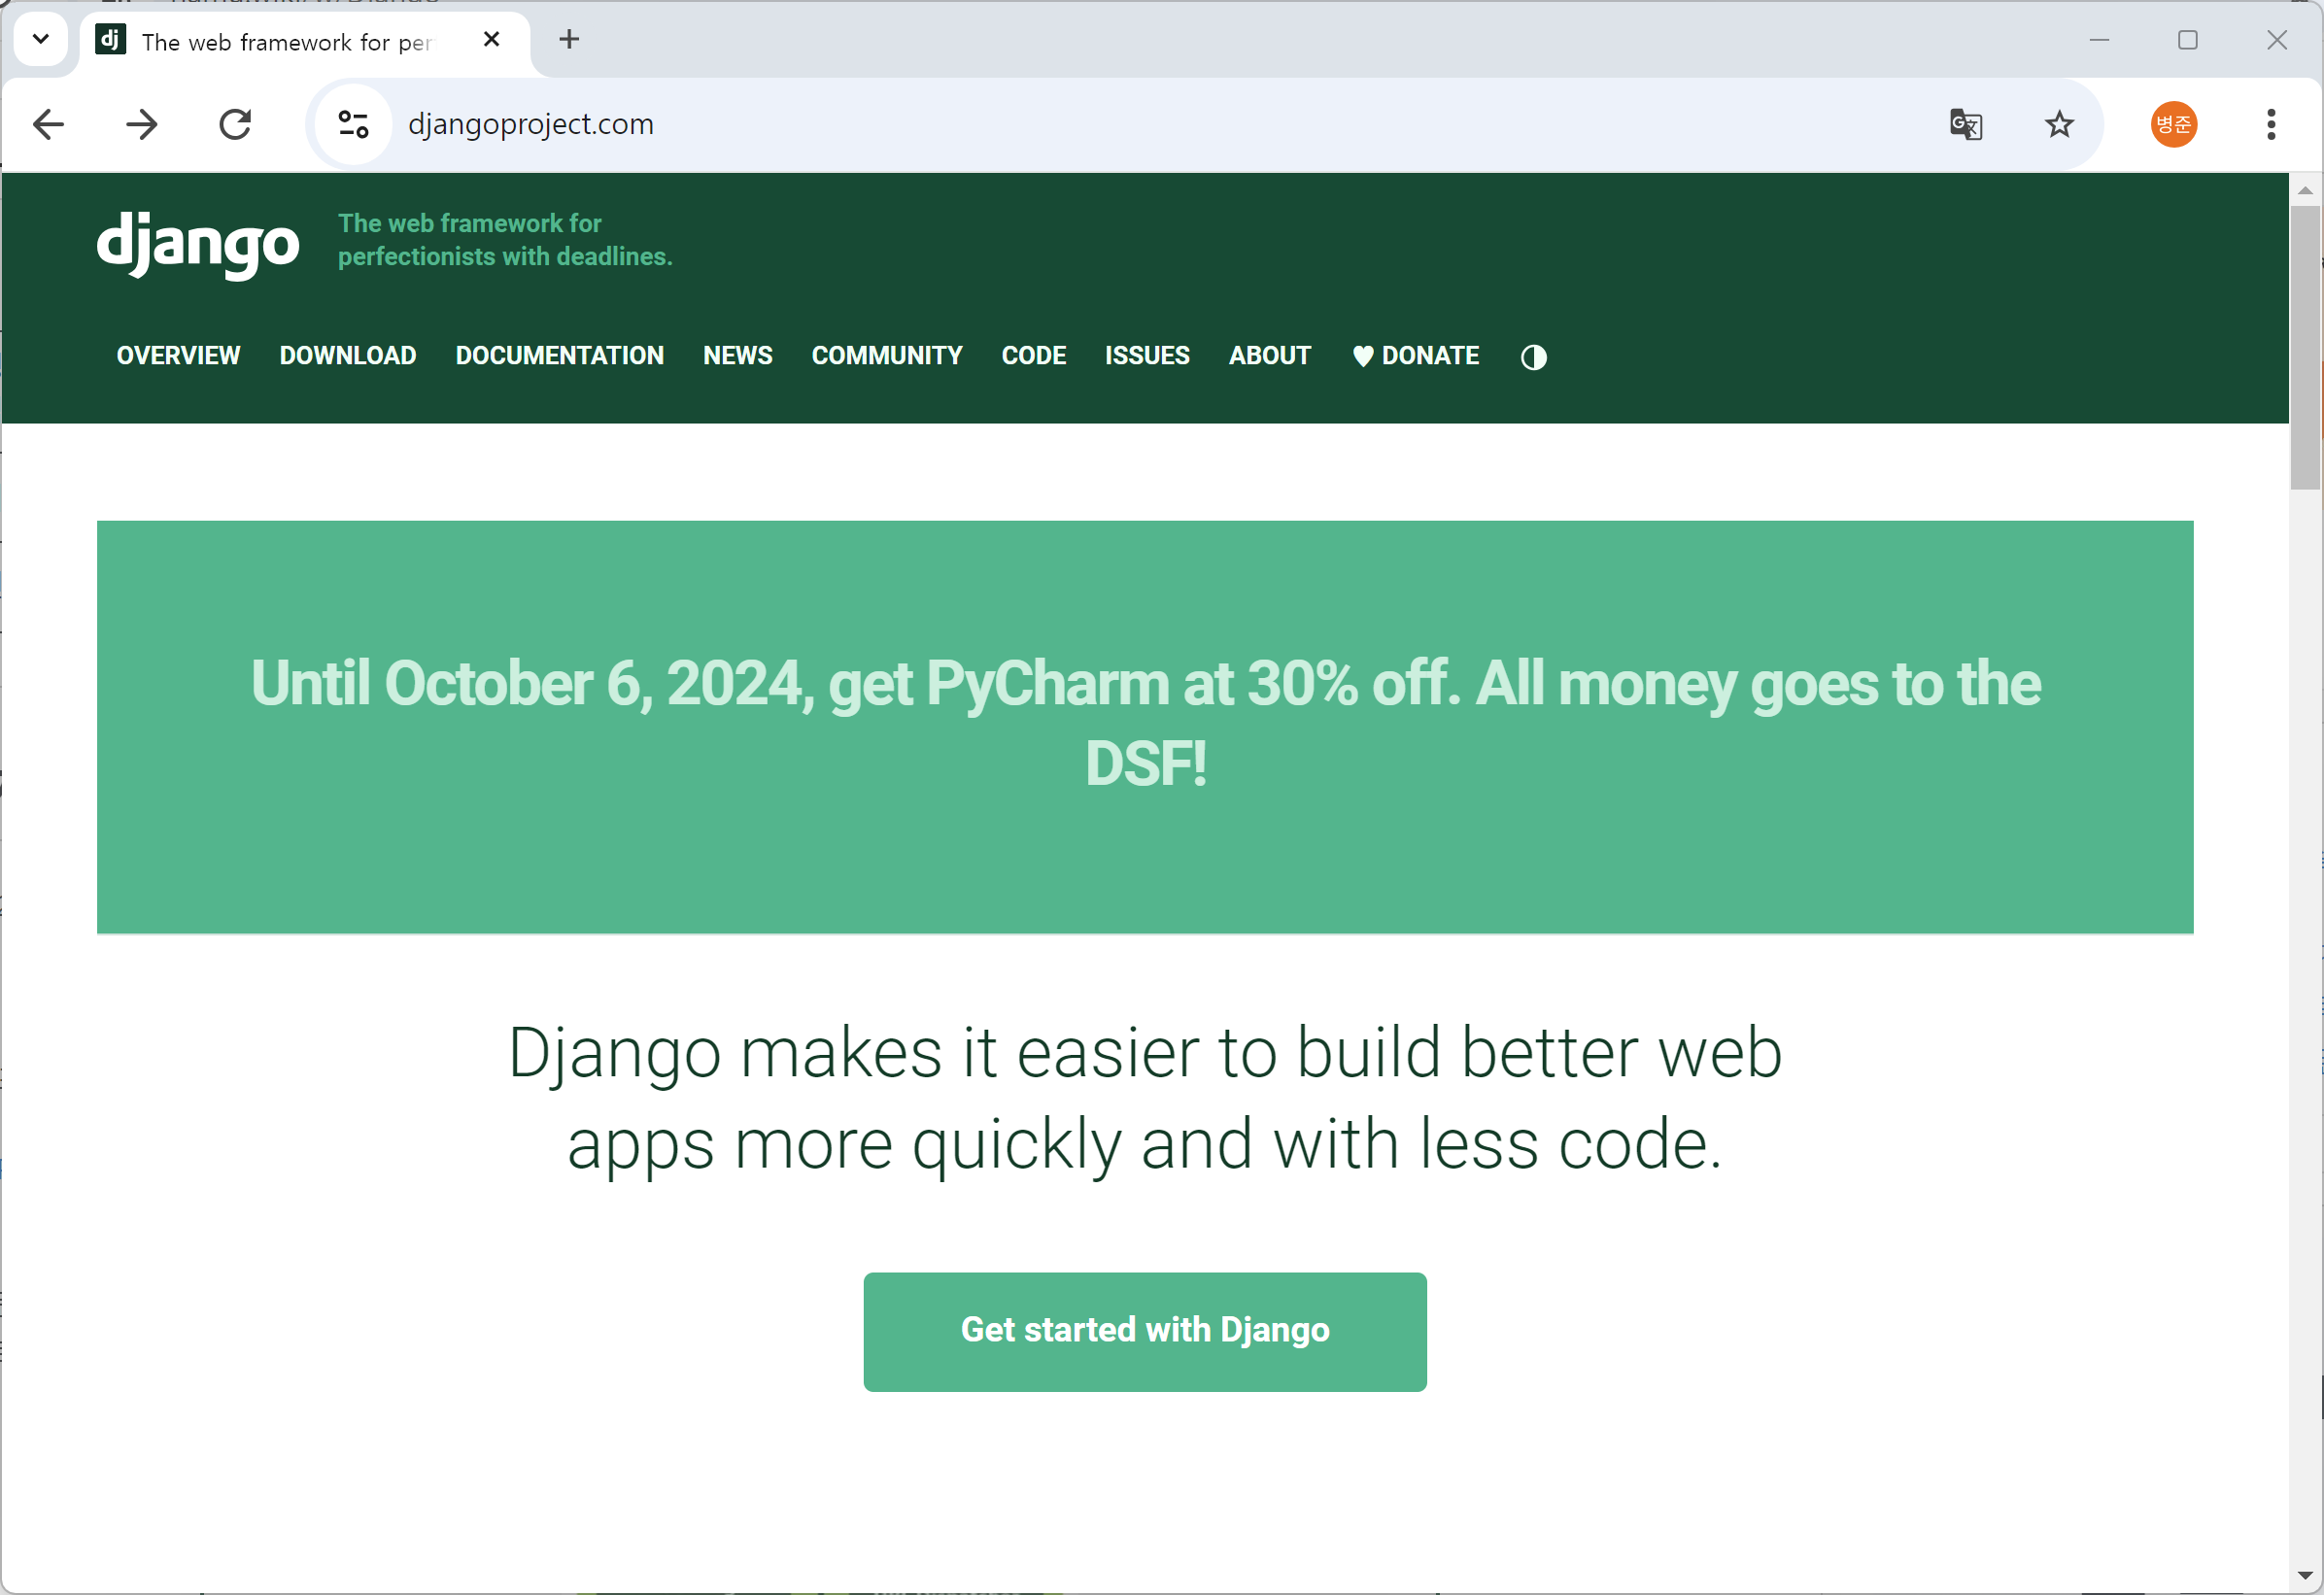Open the orange profile avatar
2324x1595 pixels.
2173,125
